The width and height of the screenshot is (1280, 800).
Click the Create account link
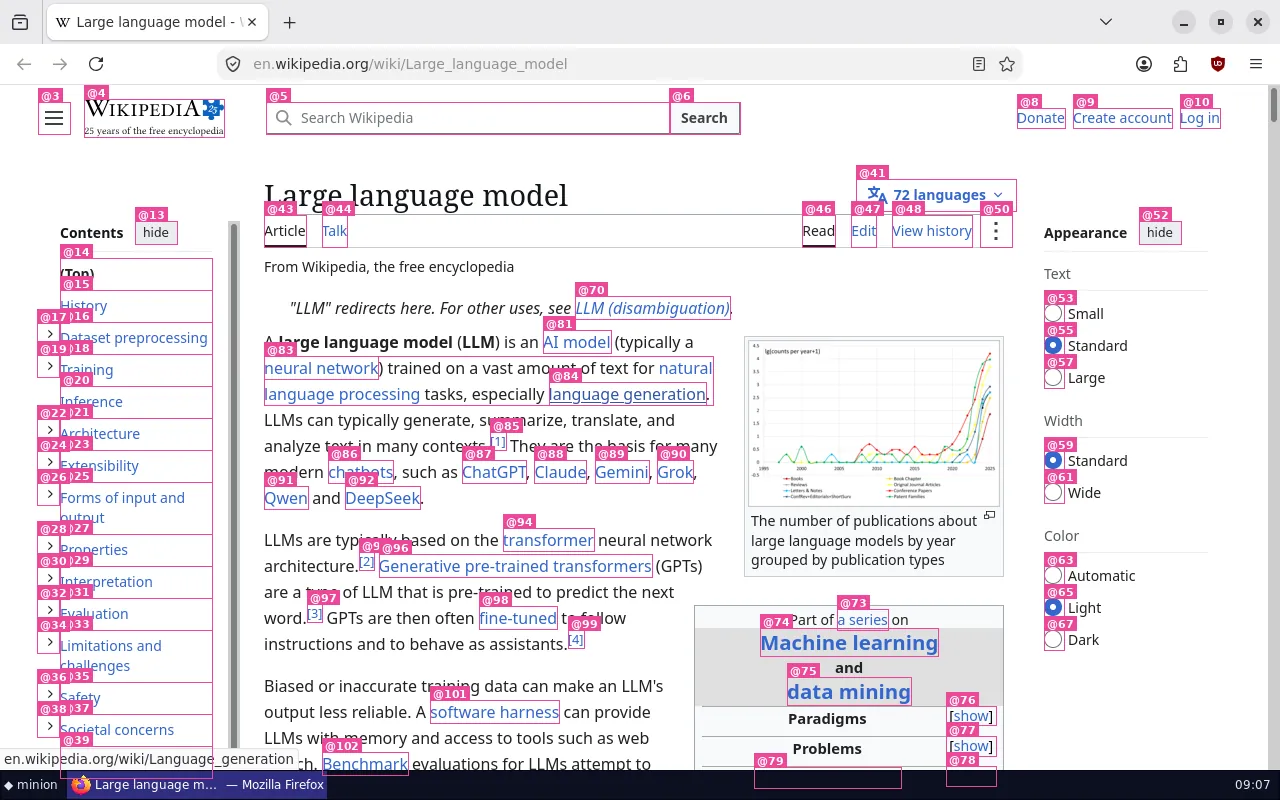pos(1122,118)
